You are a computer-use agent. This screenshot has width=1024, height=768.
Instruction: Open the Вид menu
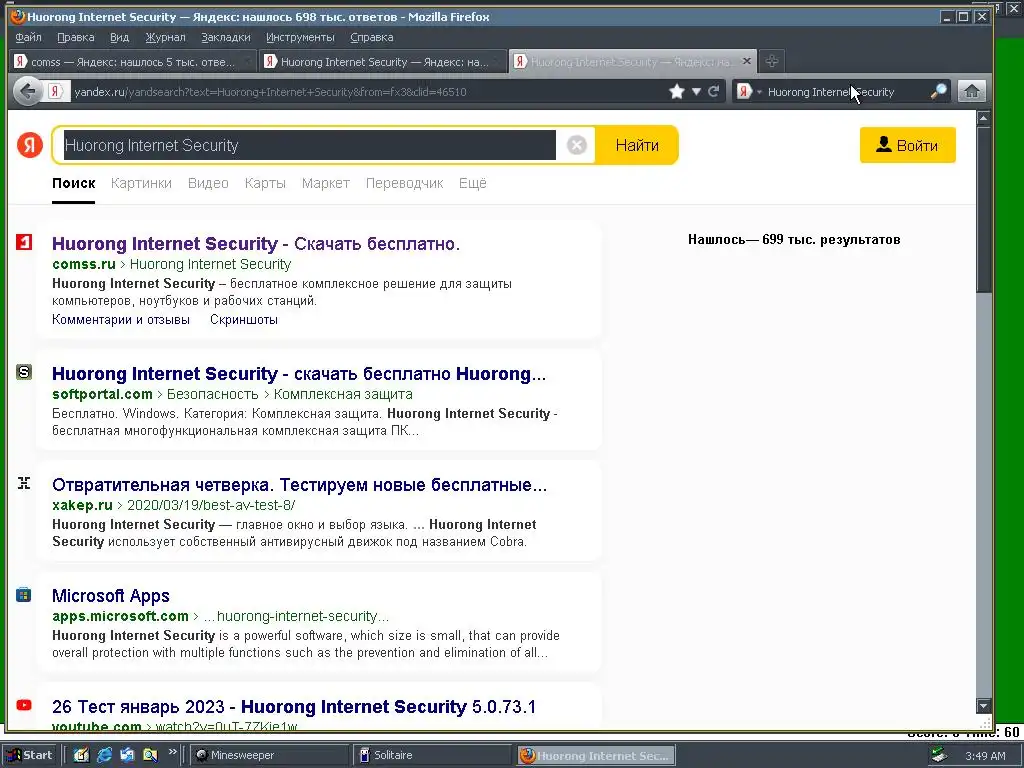tap(120, 37)
